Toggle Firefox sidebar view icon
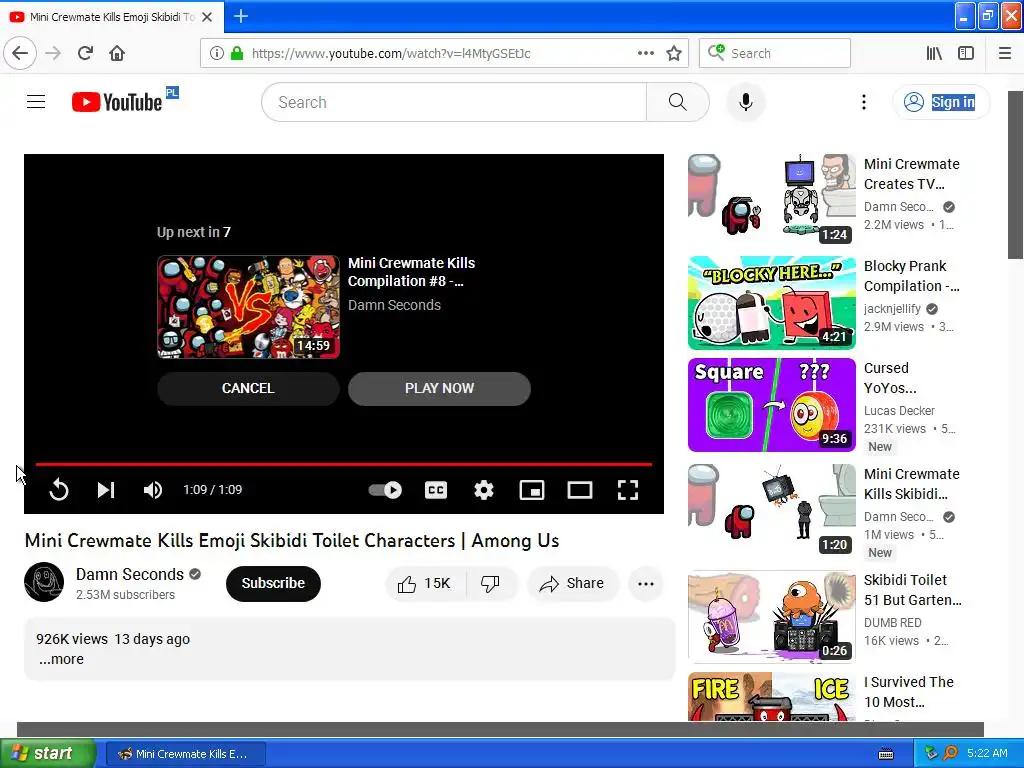 click(966, 53)
